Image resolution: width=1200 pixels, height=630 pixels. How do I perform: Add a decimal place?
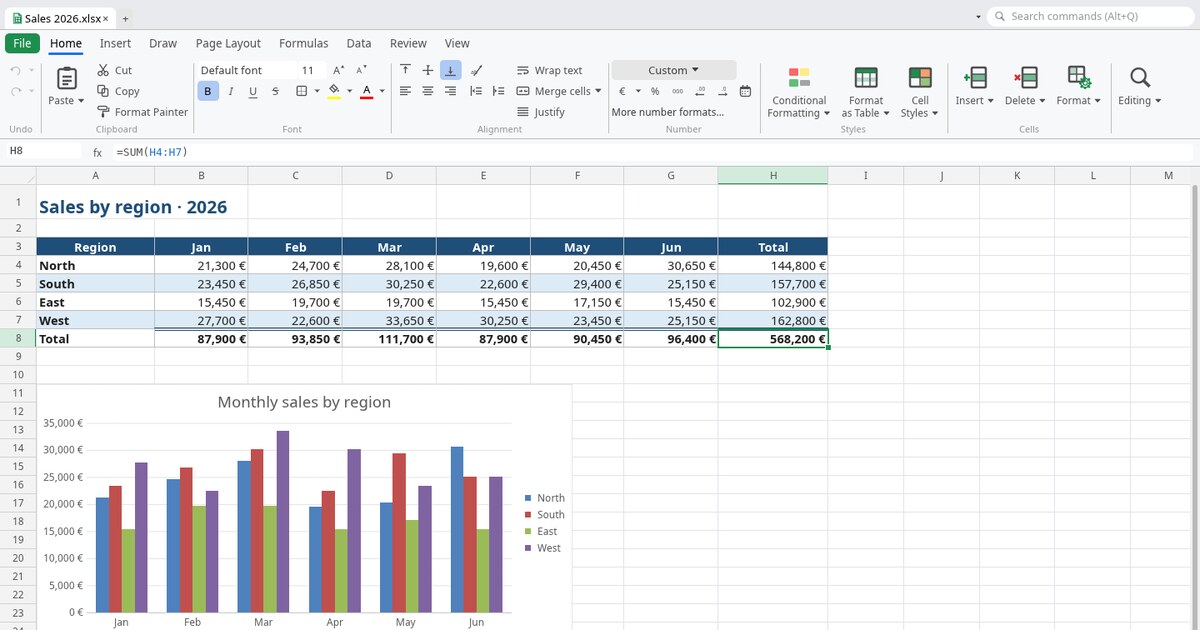[700, 91]
